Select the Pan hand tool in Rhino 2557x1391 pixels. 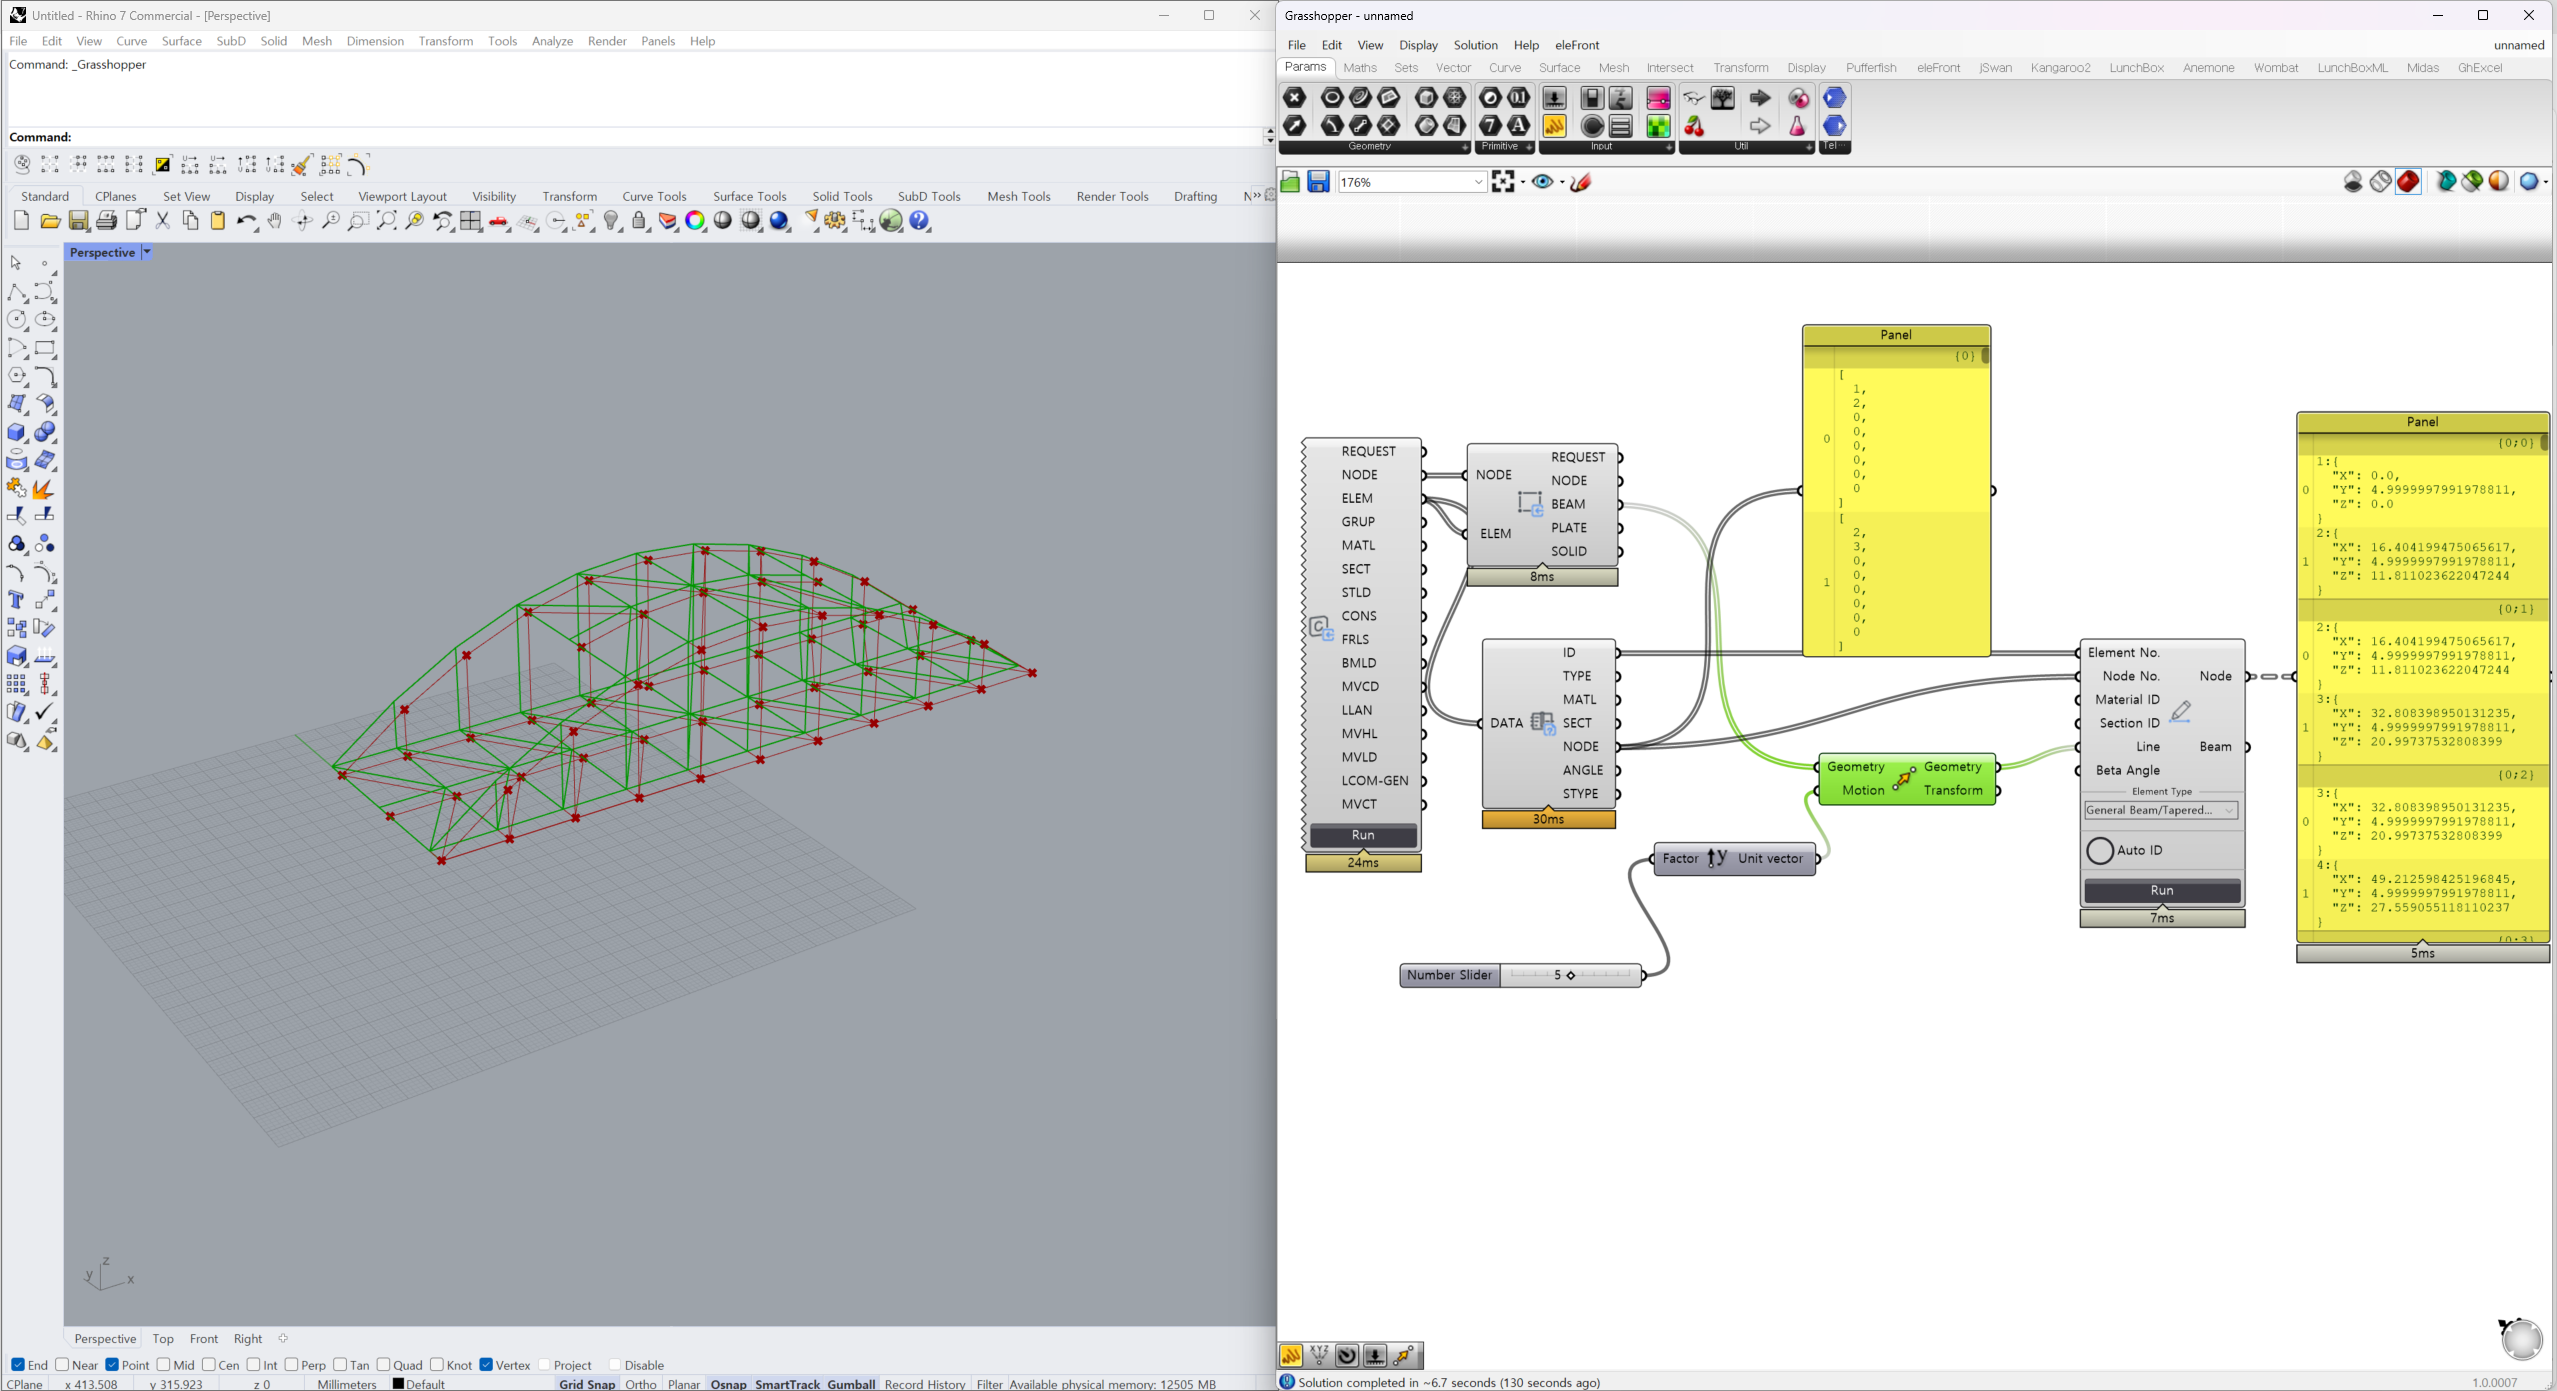(274, 221)
